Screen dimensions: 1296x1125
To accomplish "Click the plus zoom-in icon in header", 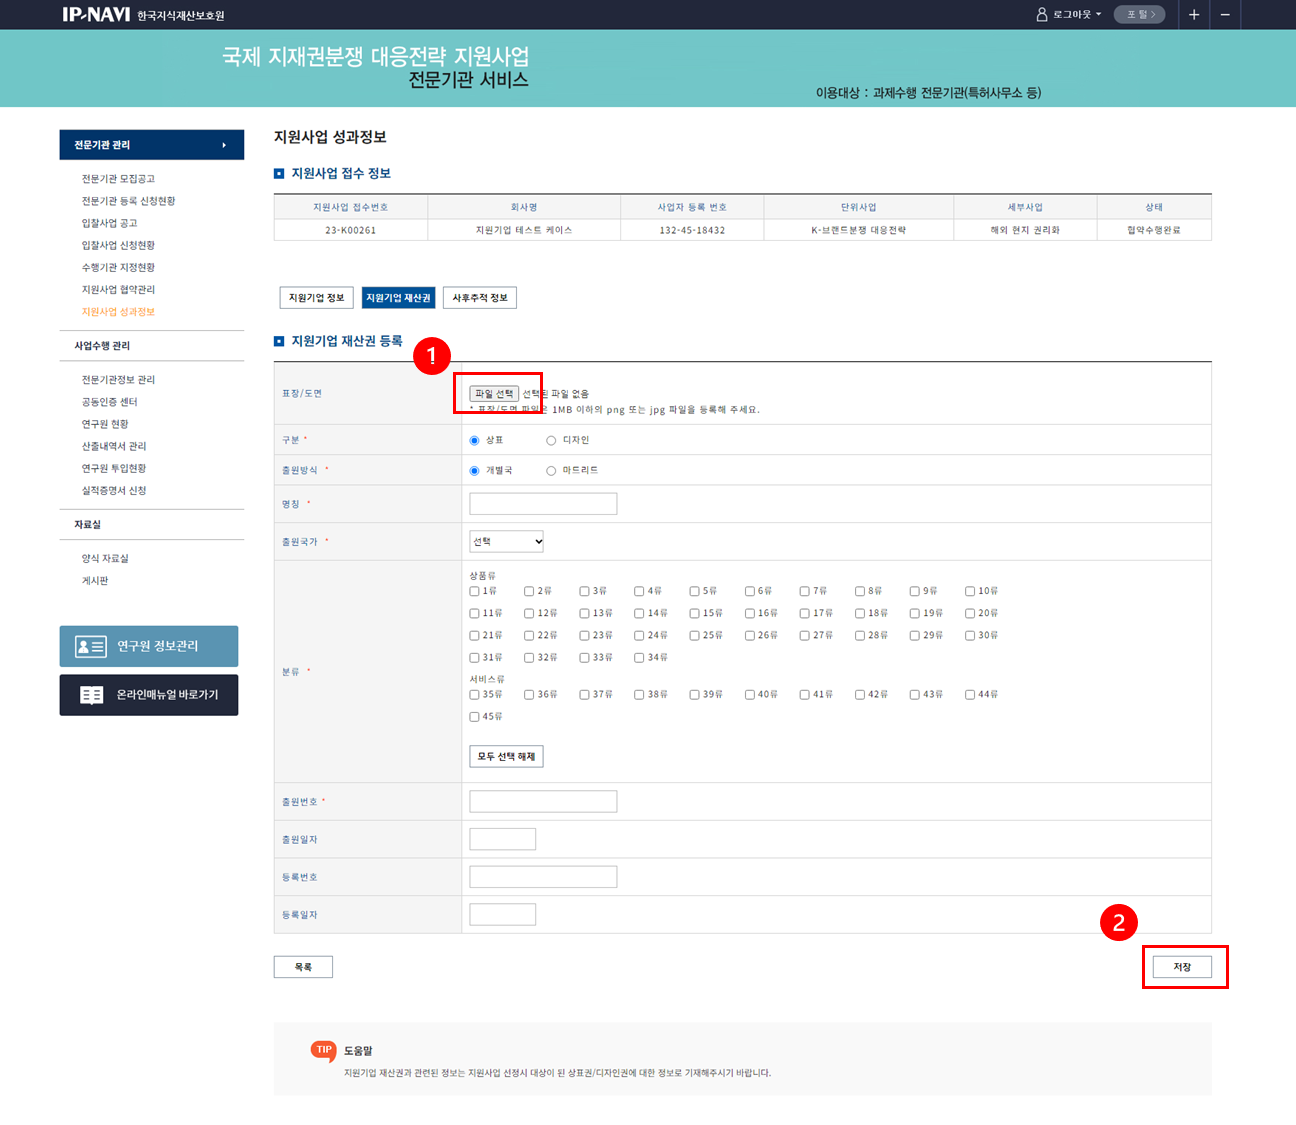I will pyautogui.click(x=1193, y=14).
